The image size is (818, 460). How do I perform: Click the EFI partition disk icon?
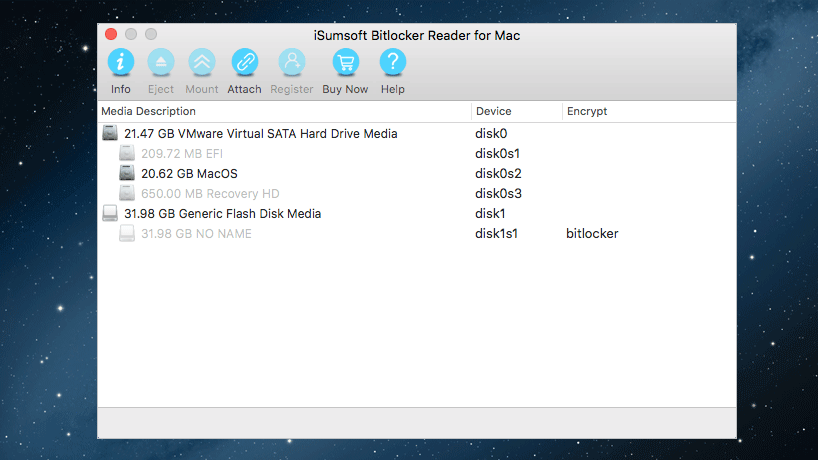click(127, 153)
